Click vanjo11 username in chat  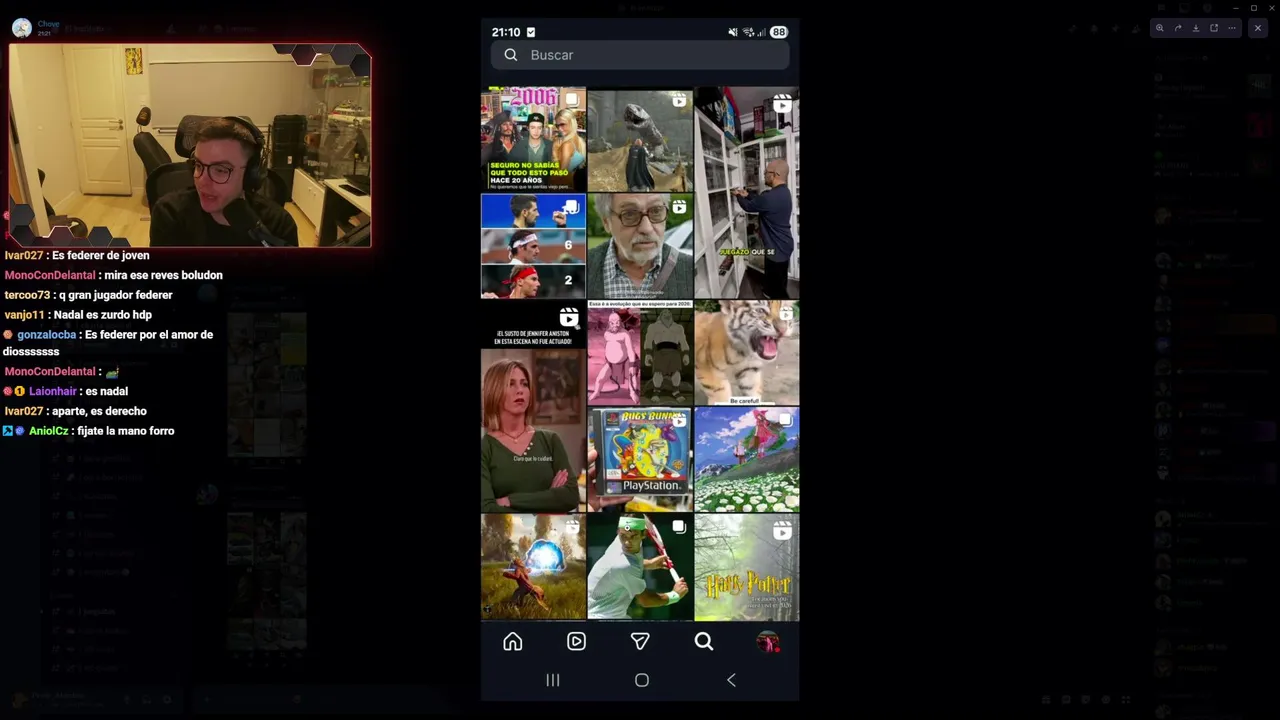tap(24, 315)
